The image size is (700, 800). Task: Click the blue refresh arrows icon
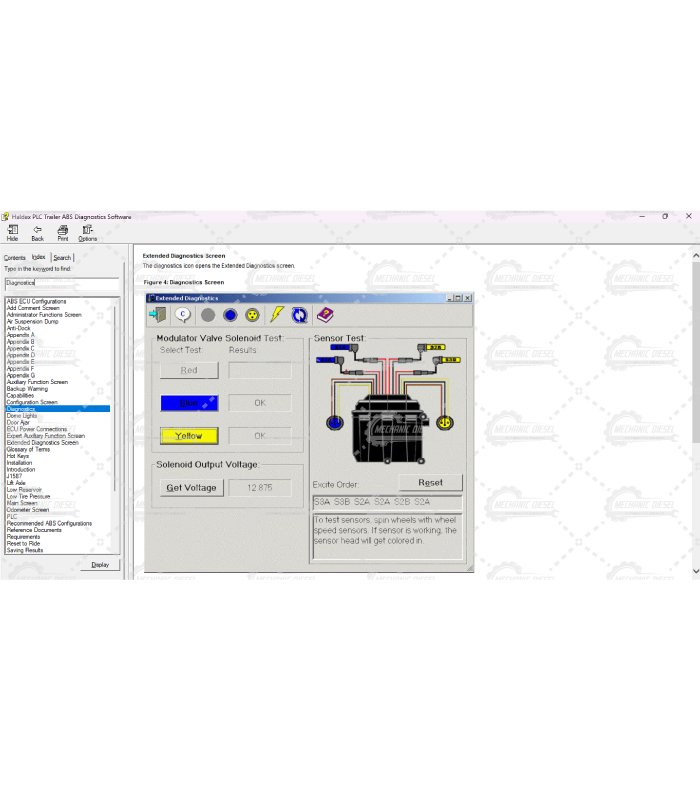[x=299, y=315]
